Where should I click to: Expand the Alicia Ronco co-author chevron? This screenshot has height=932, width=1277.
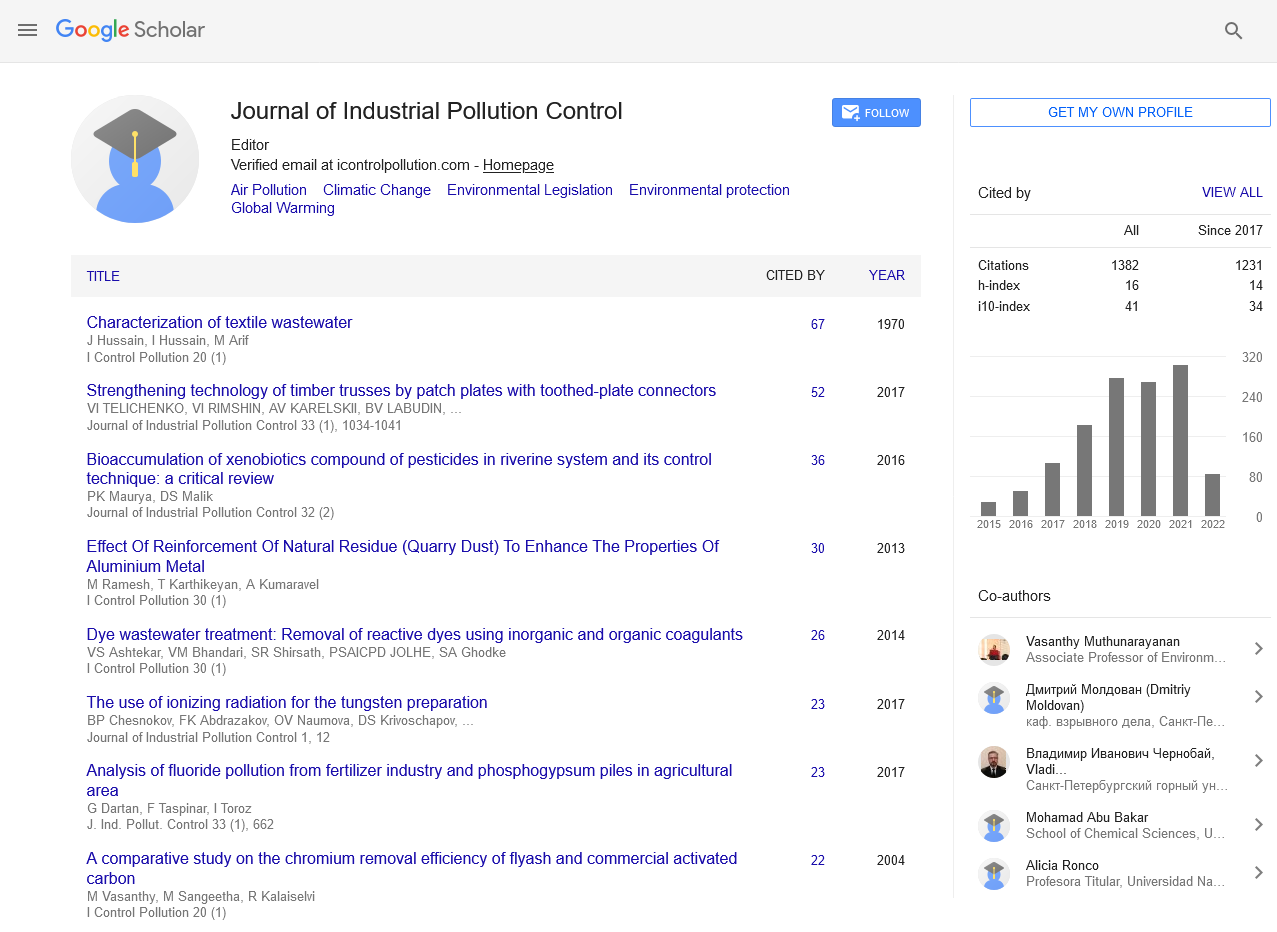coord(1258,873)
